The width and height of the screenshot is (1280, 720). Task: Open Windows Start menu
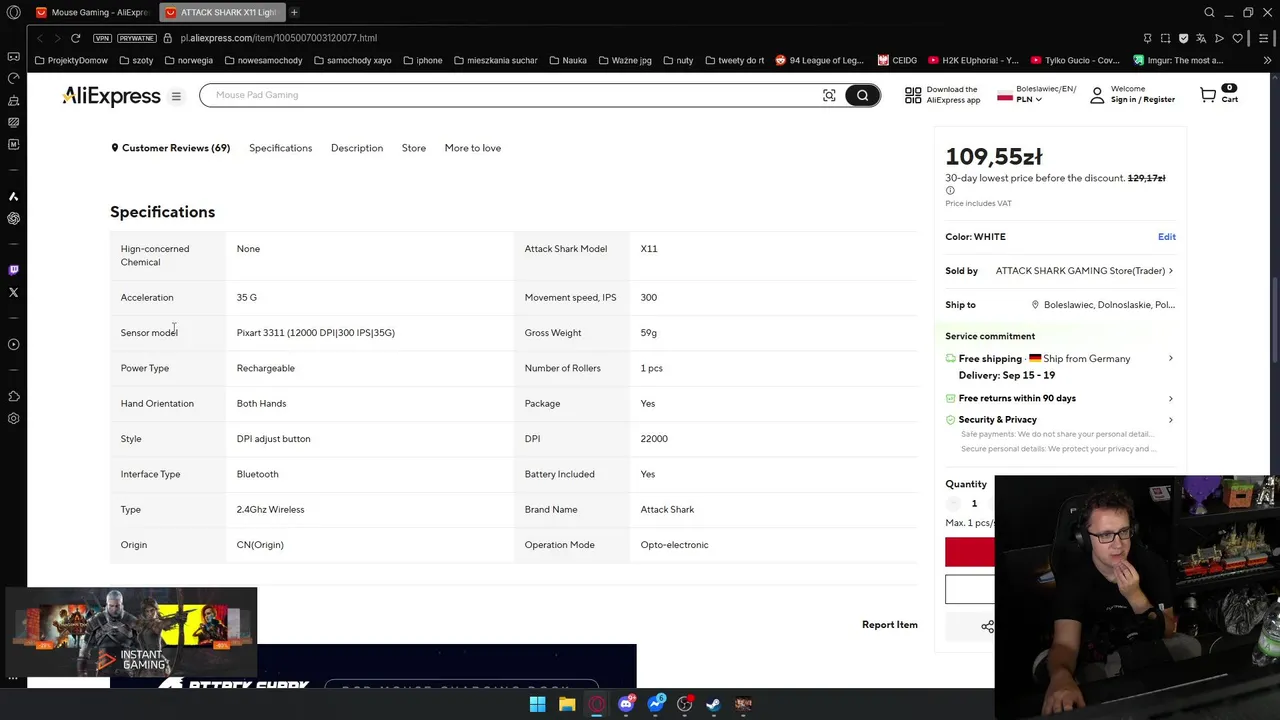click(537, 704)
